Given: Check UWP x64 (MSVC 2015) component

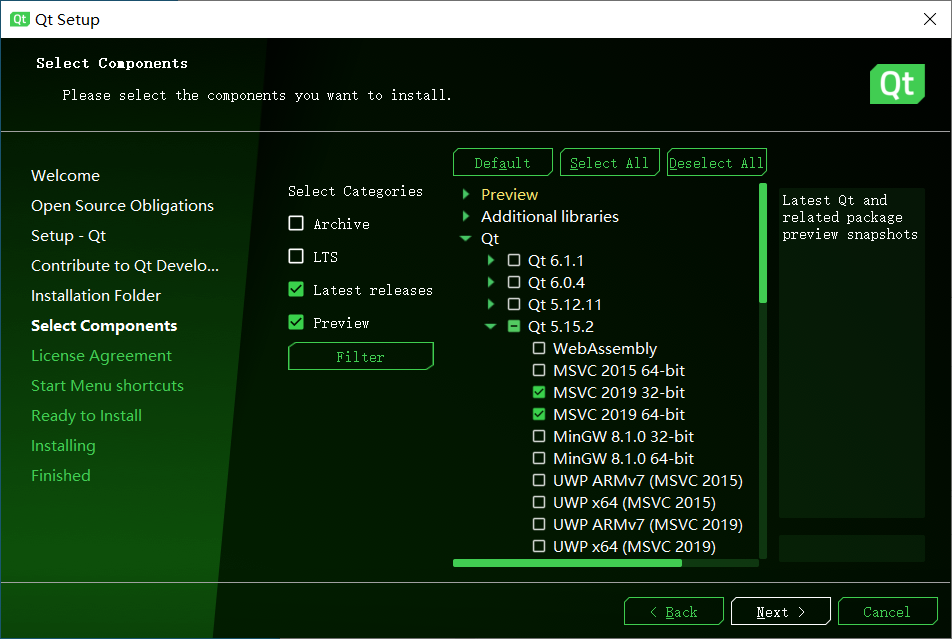Looking at the screenshot, I should click(x=539, y=502).
